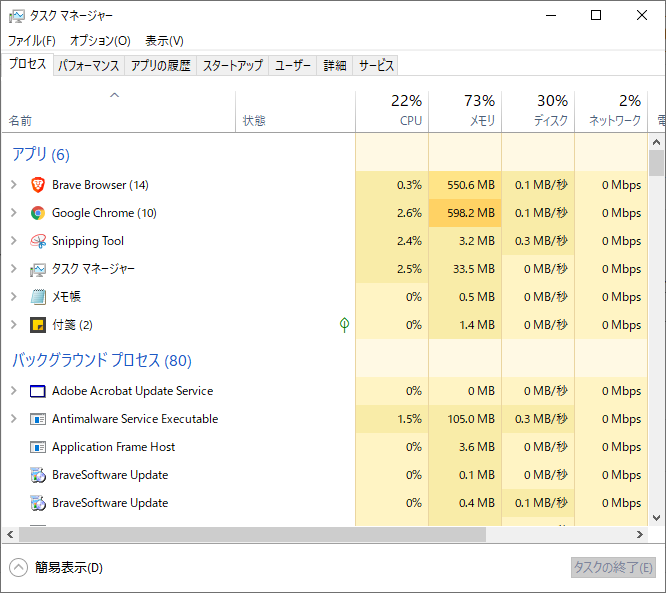Click the 550.6 MB memory cell
This screenshot has width=666, height=593.
(465, 185)
